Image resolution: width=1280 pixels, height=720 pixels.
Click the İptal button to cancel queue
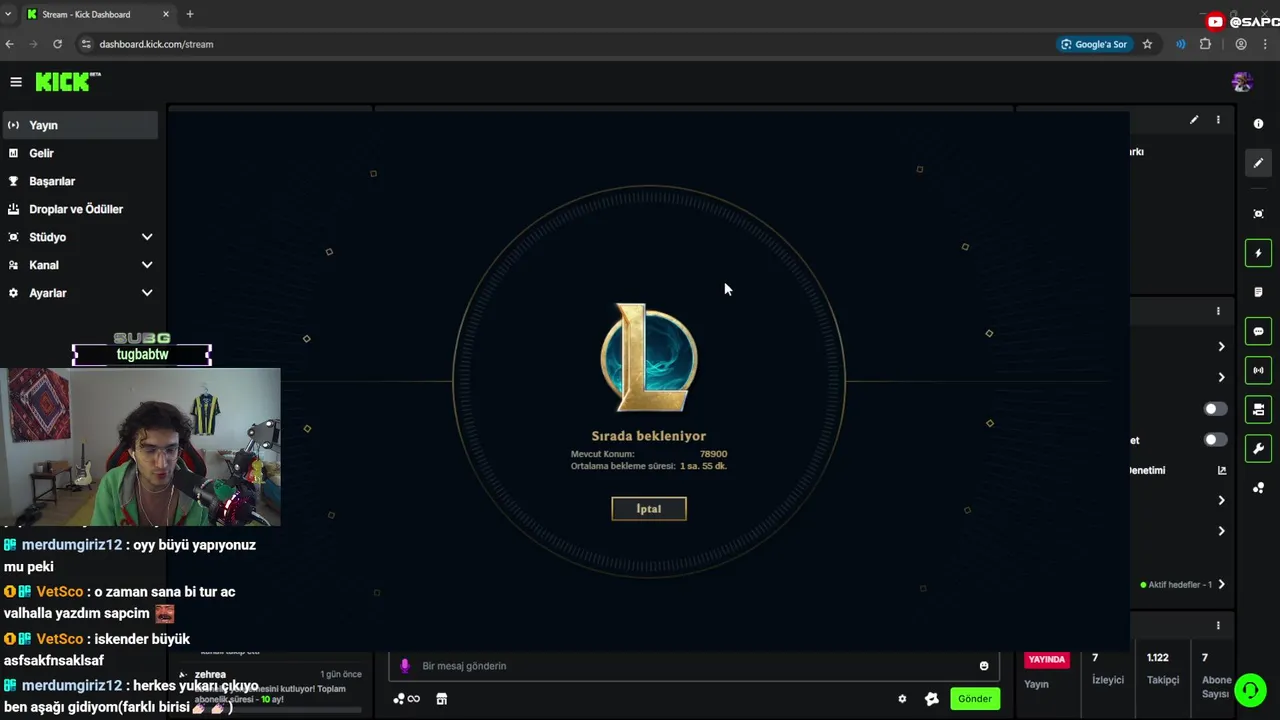[649, 509]
